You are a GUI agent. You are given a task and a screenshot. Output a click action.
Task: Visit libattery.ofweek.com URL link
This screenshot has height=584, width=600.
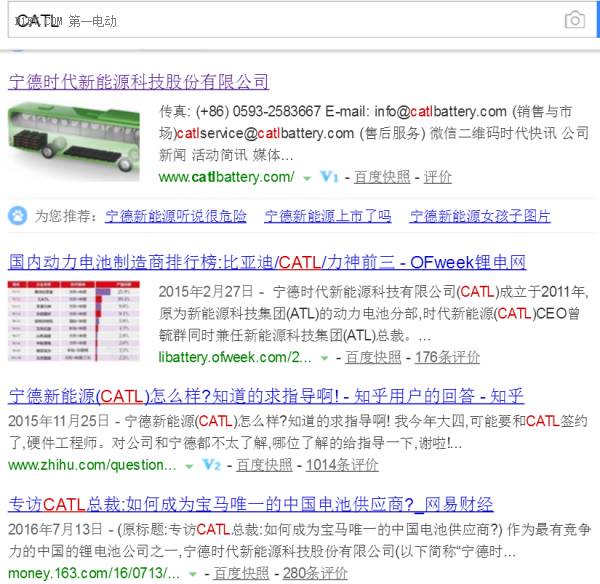(235, 357)
